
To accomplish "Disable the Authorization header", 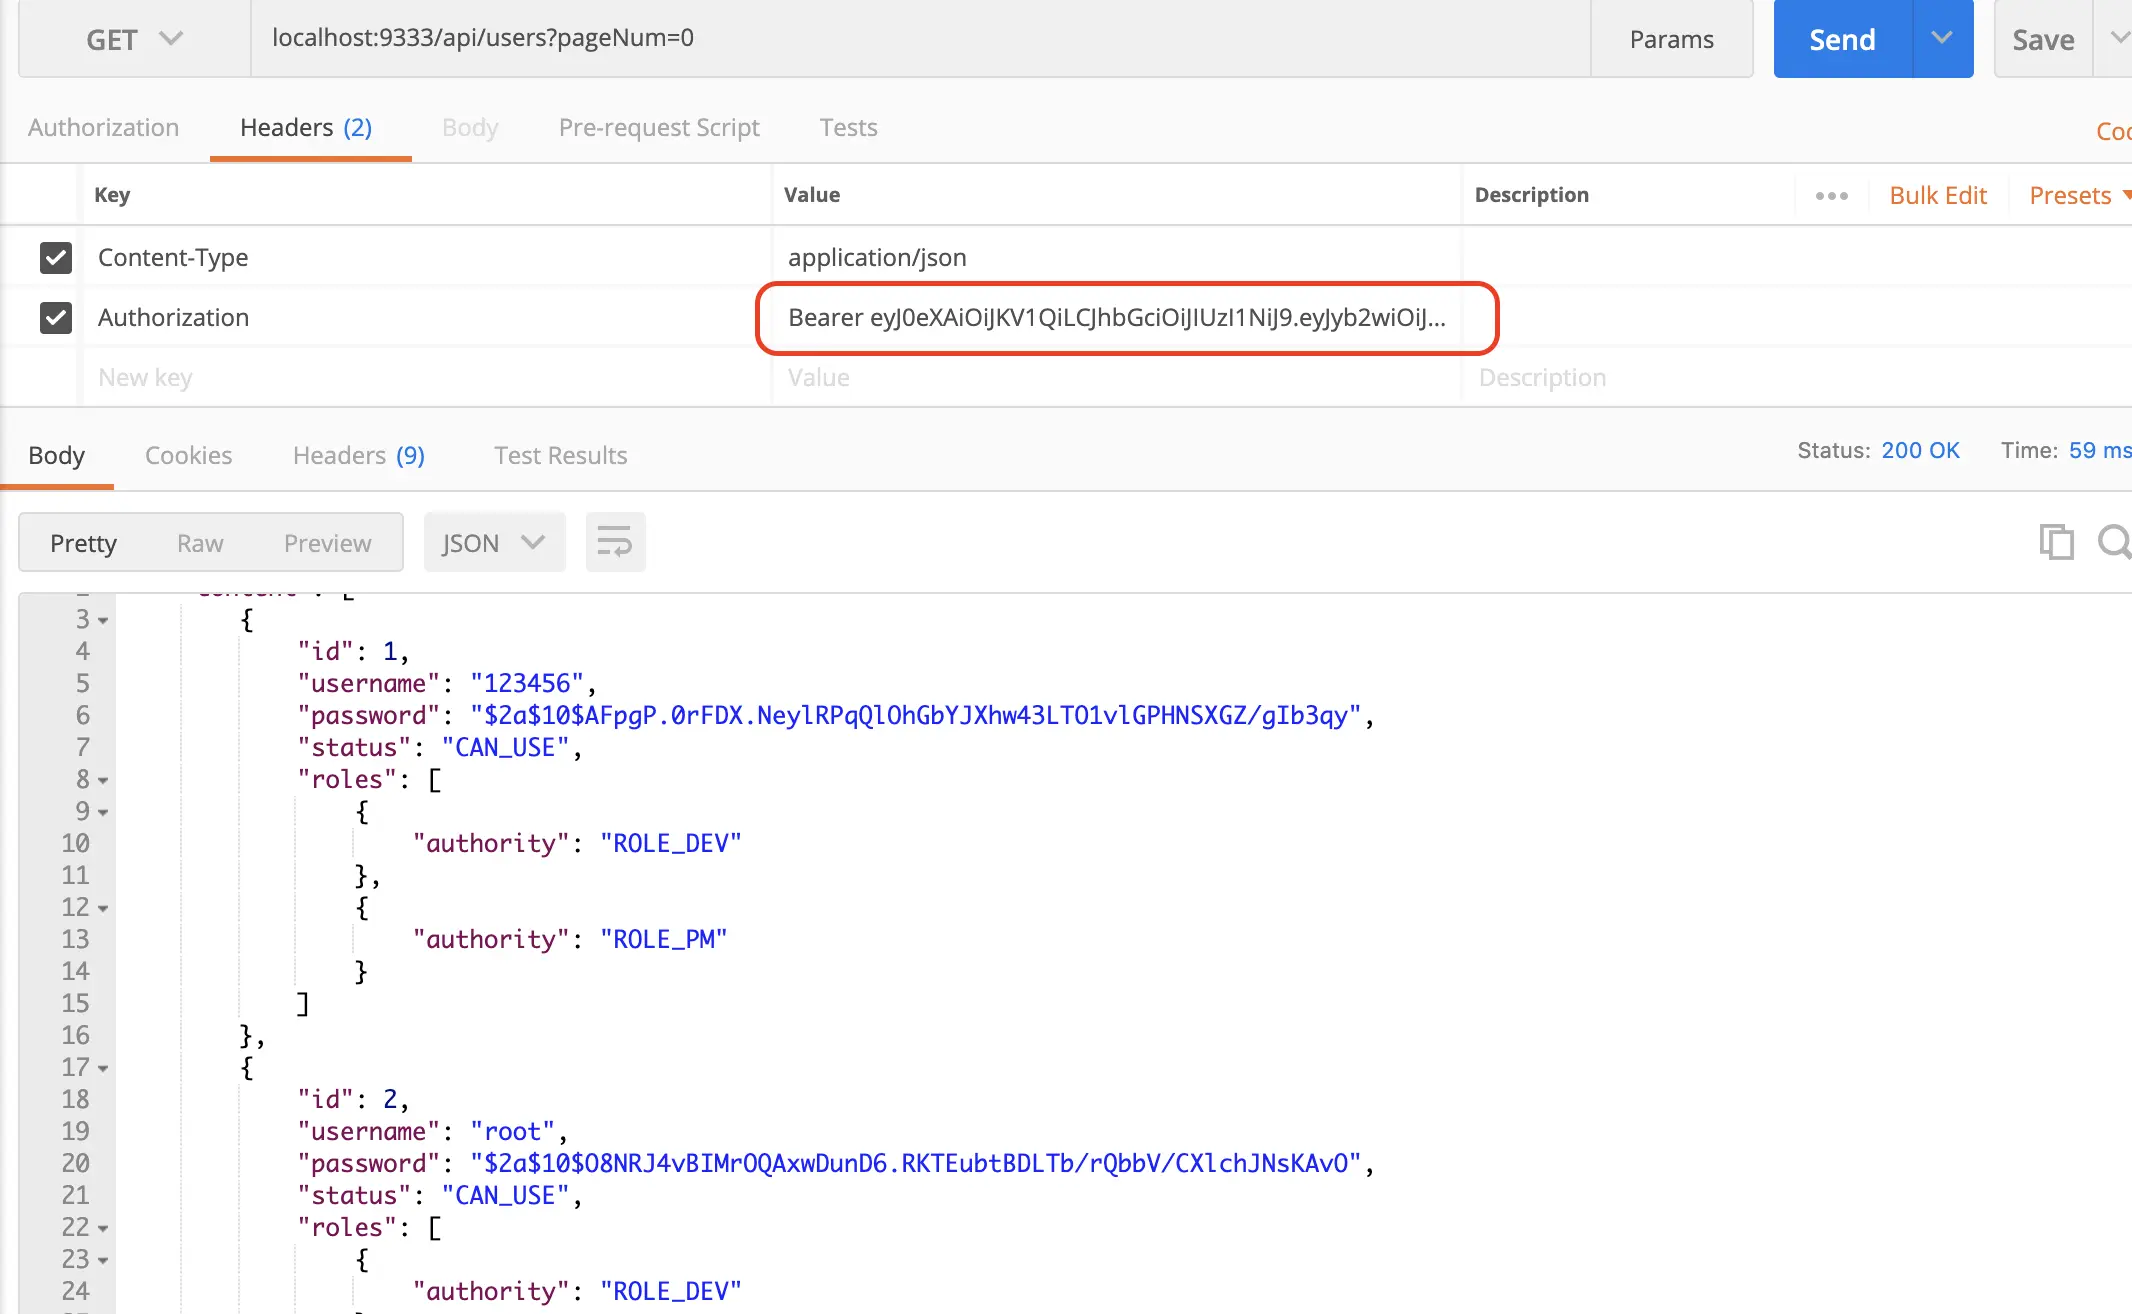I will 55,317.
